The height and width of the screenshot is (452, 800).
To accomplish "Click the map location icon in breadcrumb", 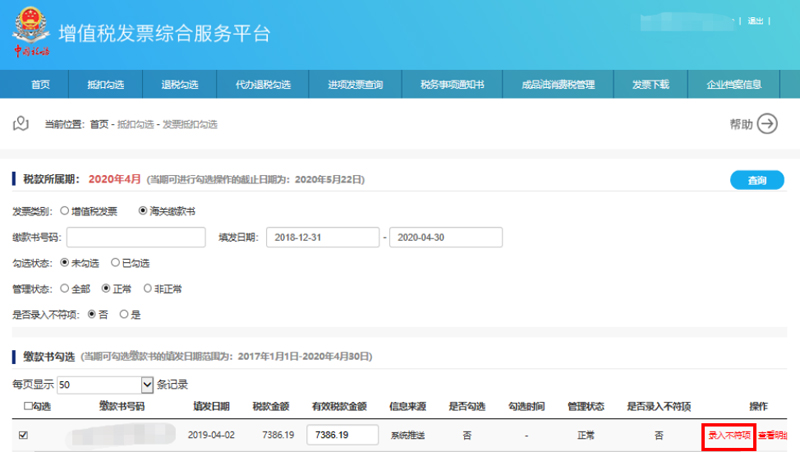I will pos(20,124).
